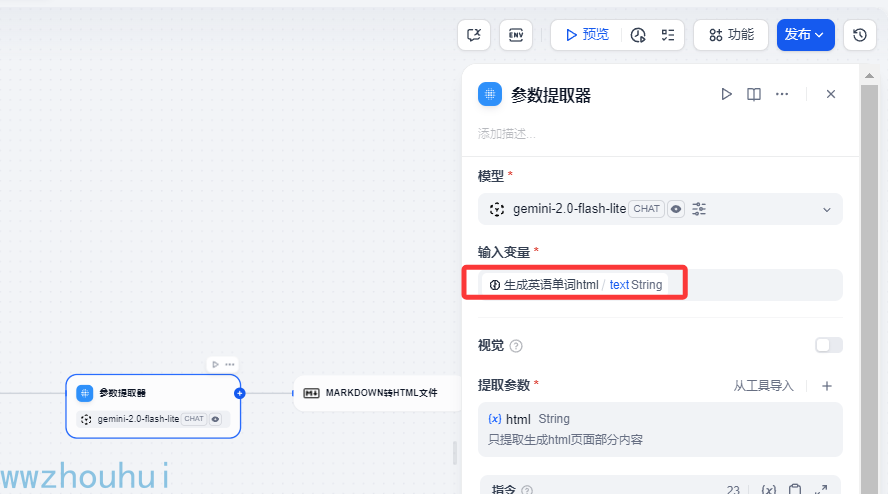Viewport: 888px width, 494px height.
Task: Copy the 指令 instruction content
Action: [795, 489]
